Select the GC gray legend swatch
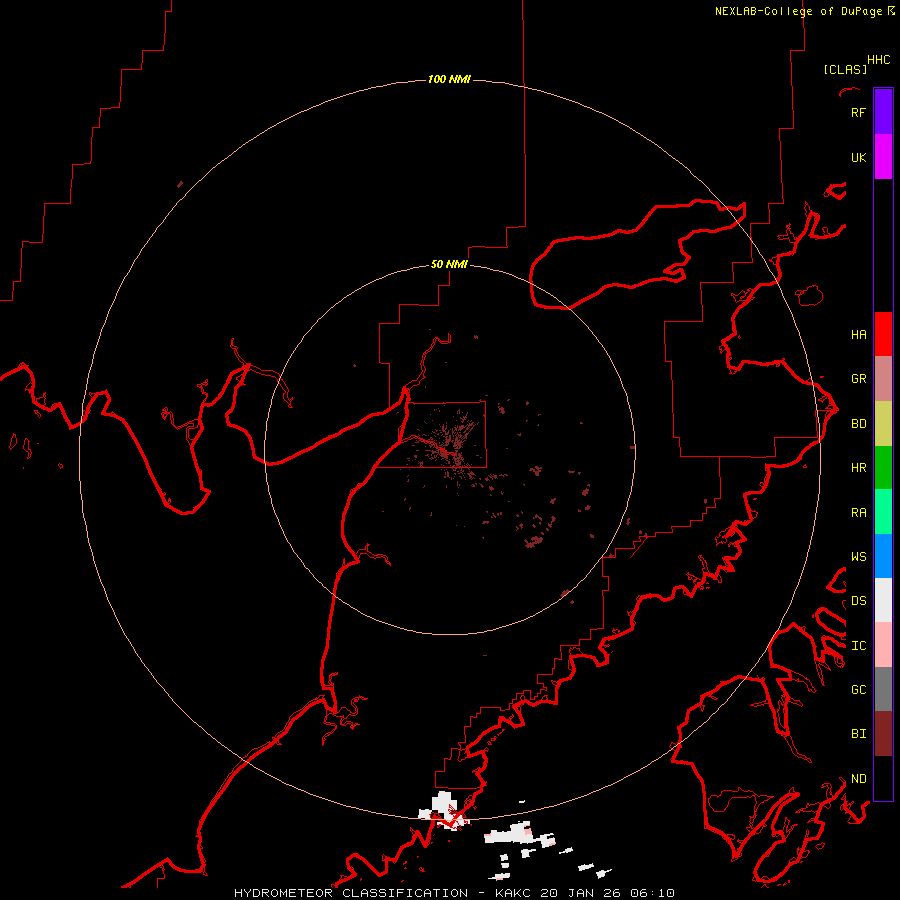This screenshot has height=900, width=900. [883, 689]
